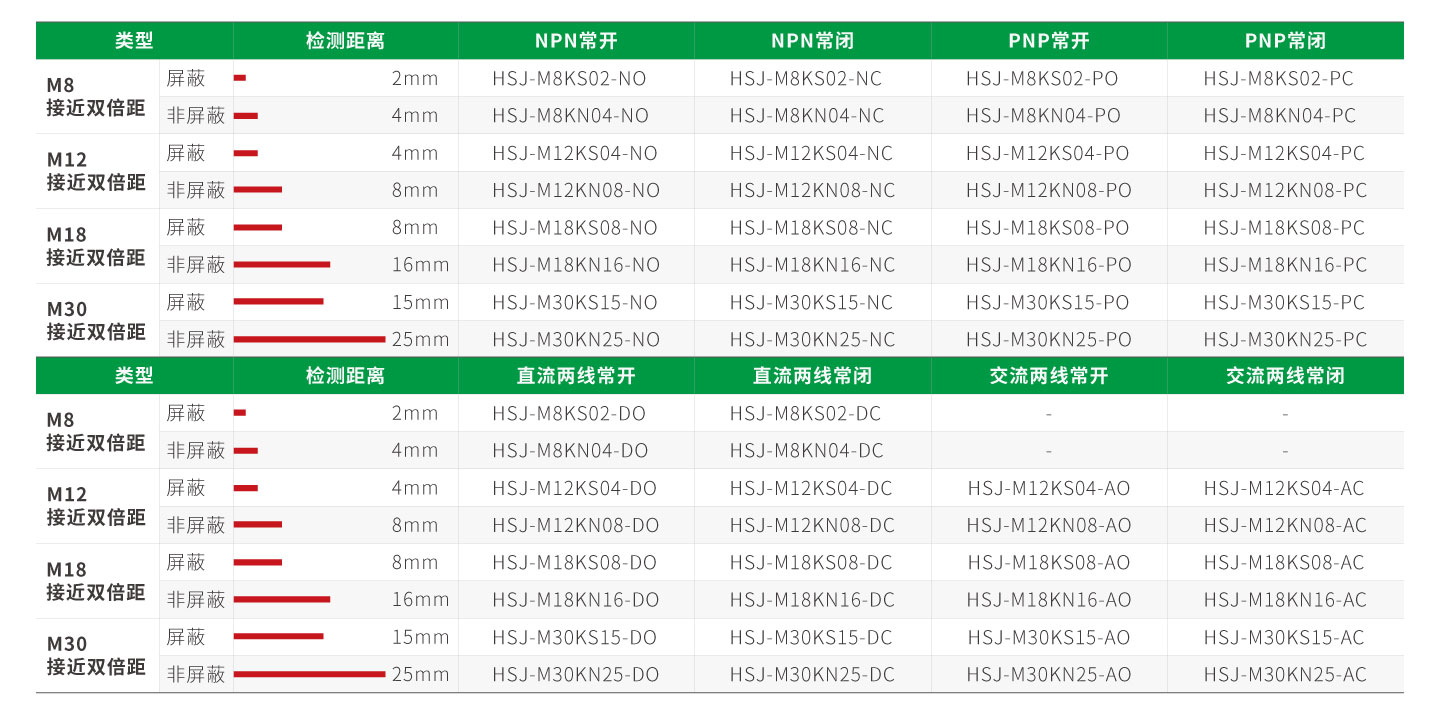Viewport: 1440px width, 713px height.
Task: Click the upper 检测距离 header
Action: coord(344,40)
